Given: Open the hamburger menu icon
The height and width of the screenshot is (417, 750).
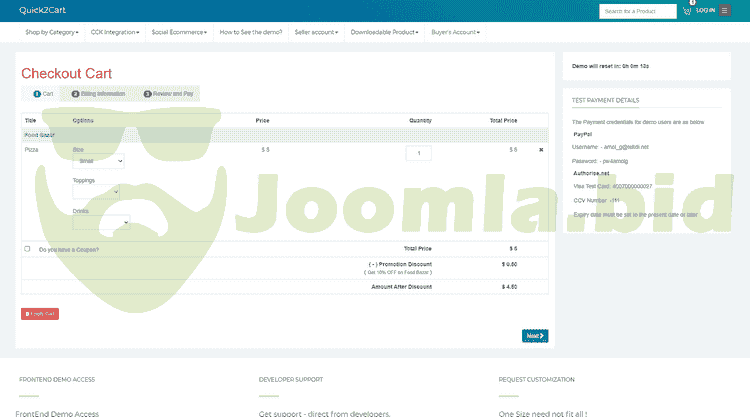Looking at the screenshot, I should [x=725, y=11].
